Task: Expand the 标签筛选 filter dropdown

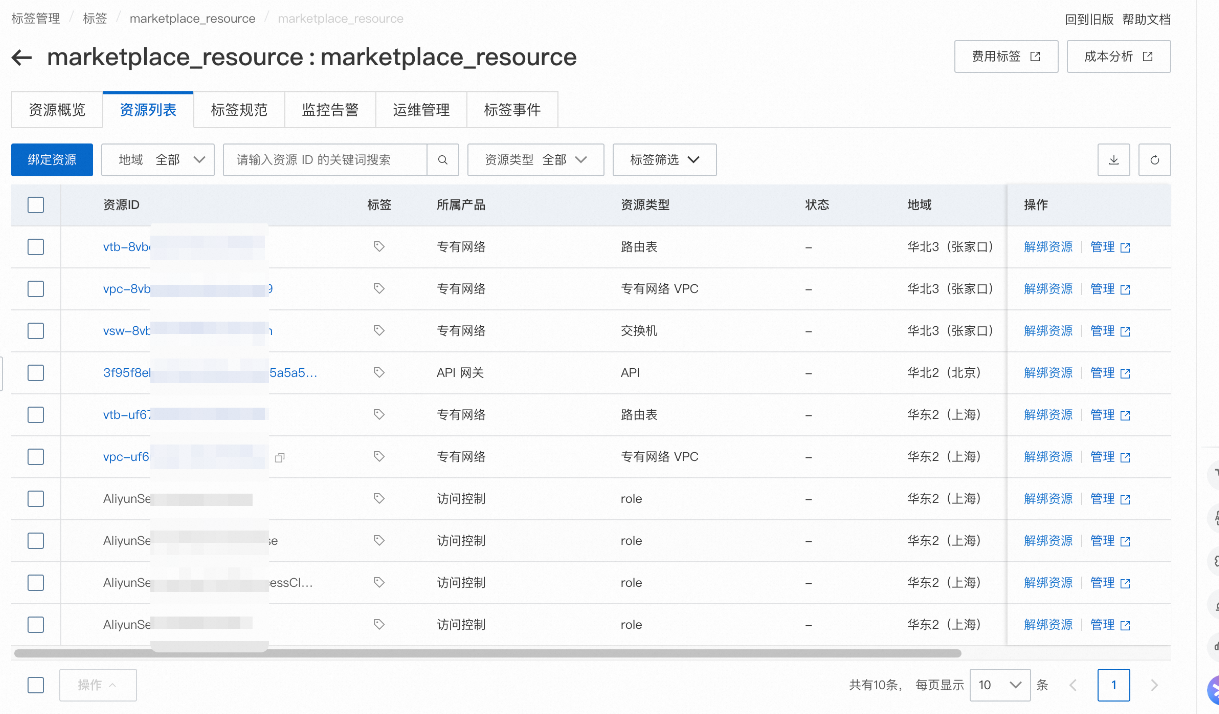Action: point(665,160)
